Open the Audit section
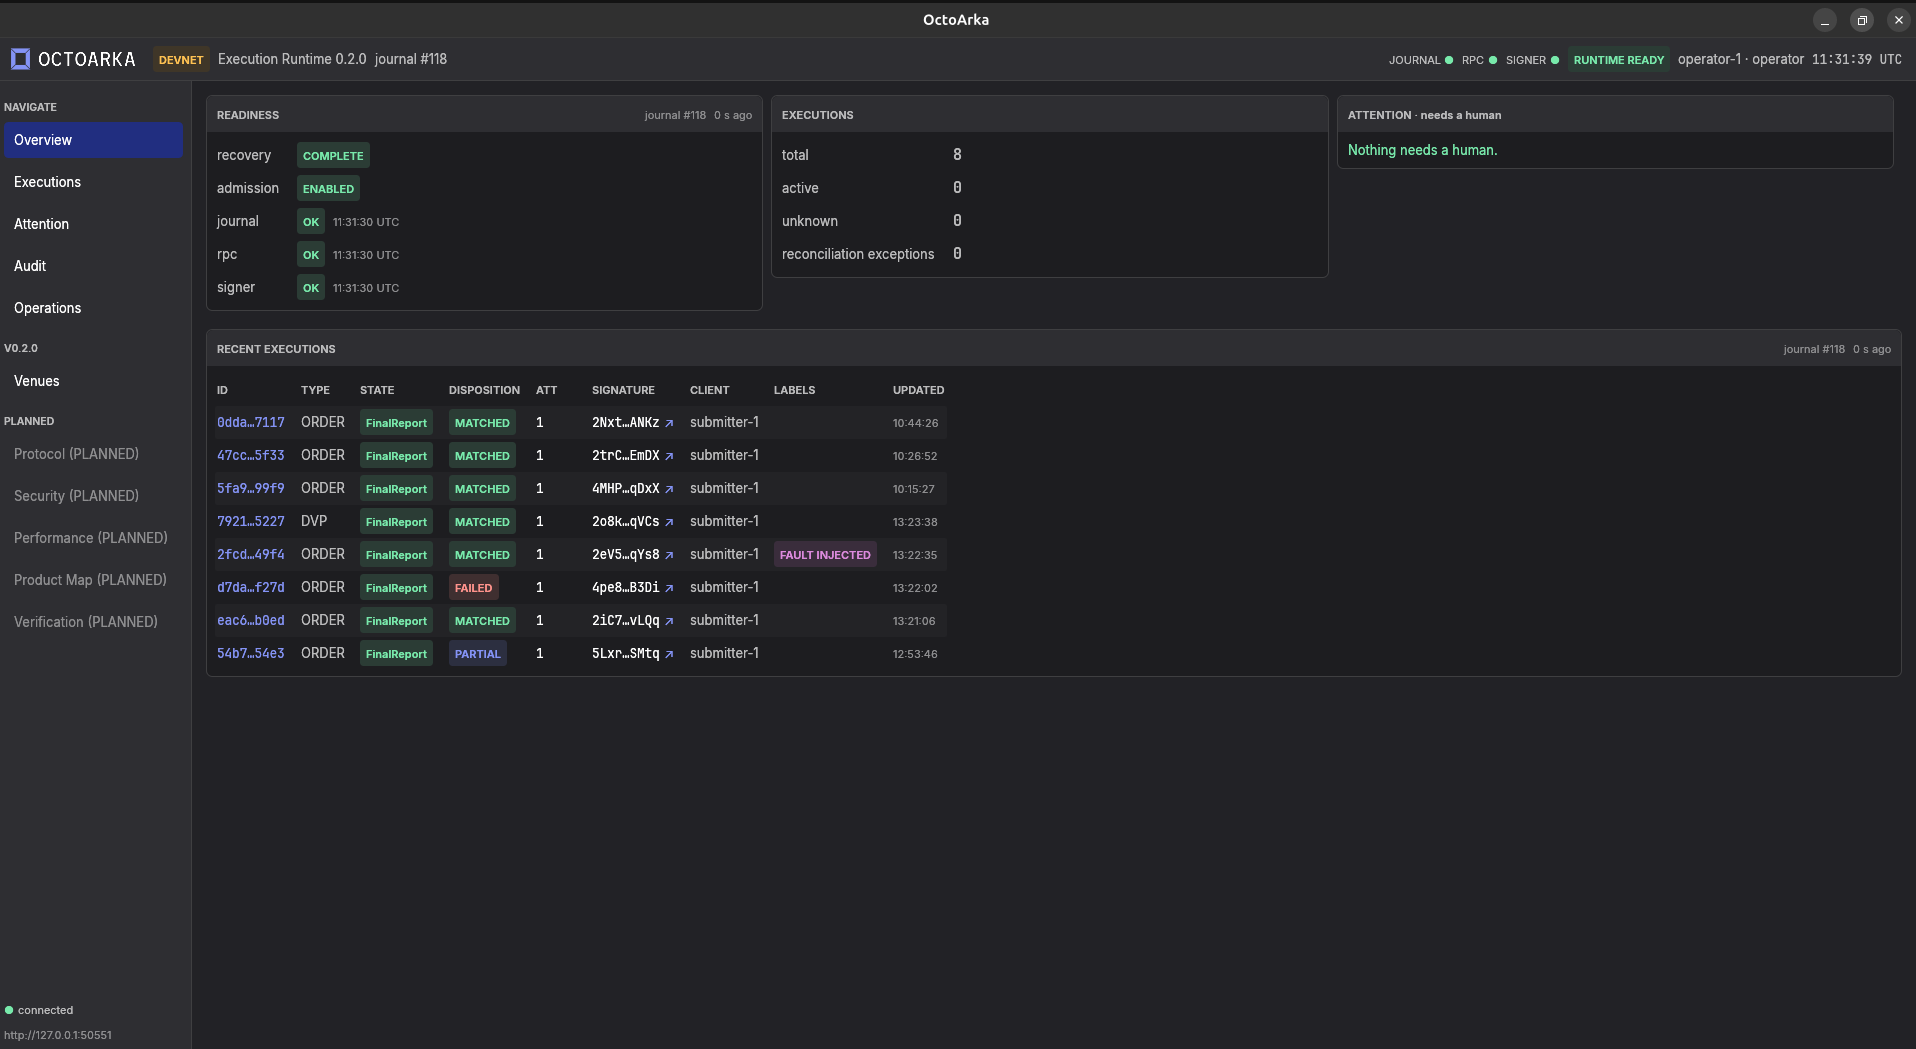Viewport: 1916px width, 1049px height. tap(93, 266)
